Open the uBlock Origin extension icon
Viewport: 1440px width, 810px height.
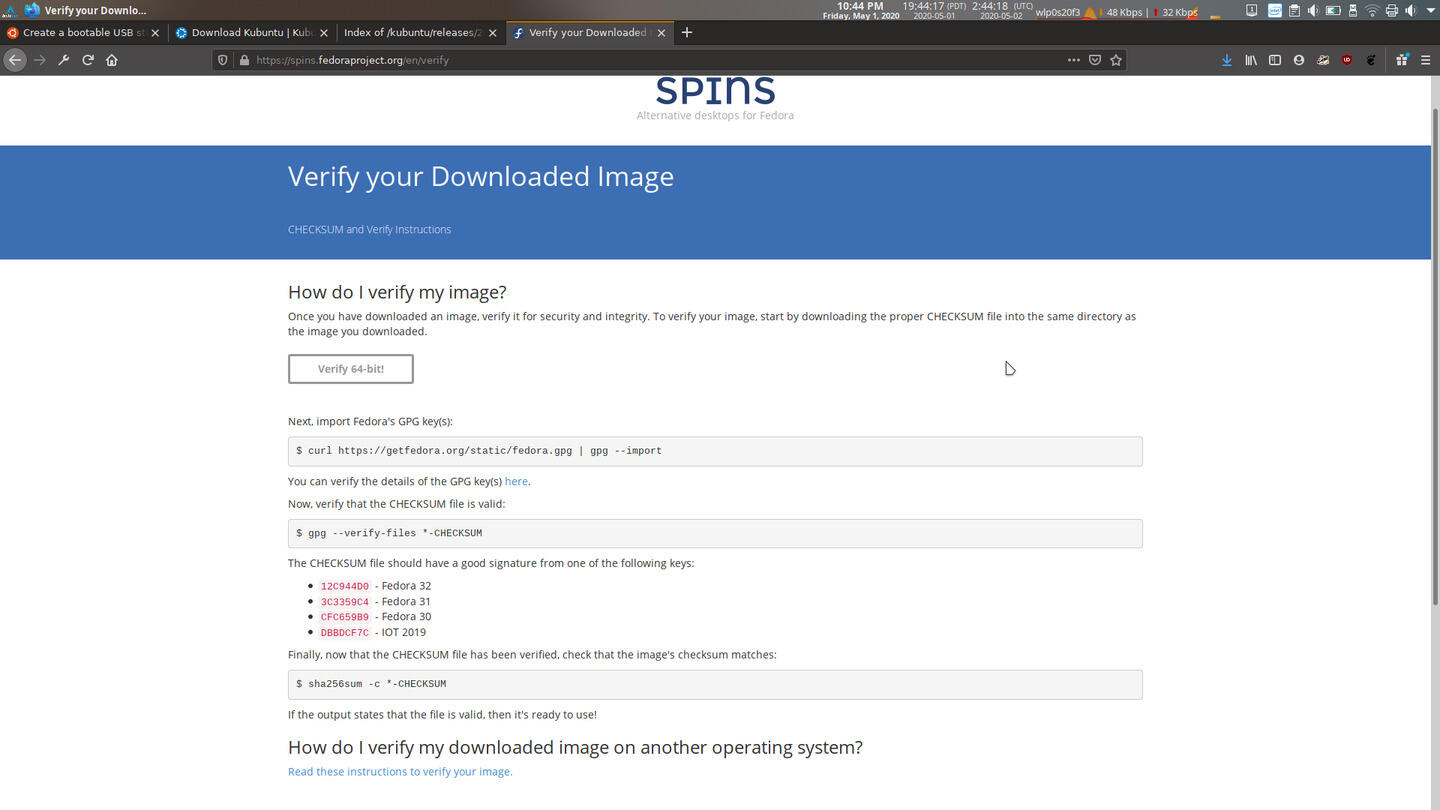[x=1347, y=60]
